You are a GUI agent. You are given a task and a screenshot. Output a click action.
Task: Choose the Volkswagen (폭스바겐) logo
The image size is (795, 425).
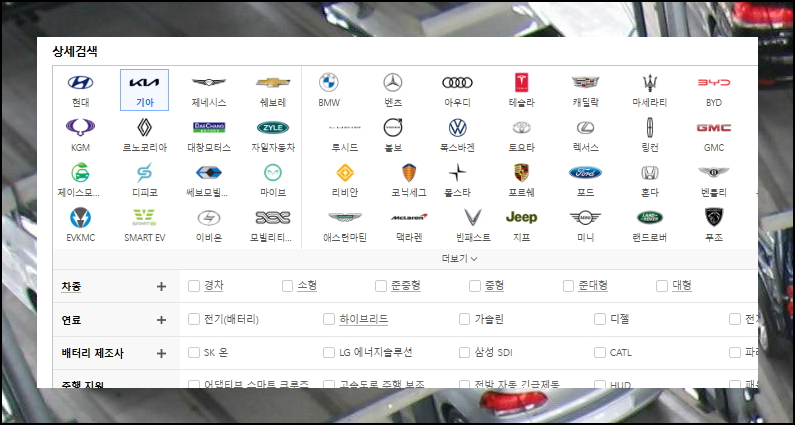[457, 127]
